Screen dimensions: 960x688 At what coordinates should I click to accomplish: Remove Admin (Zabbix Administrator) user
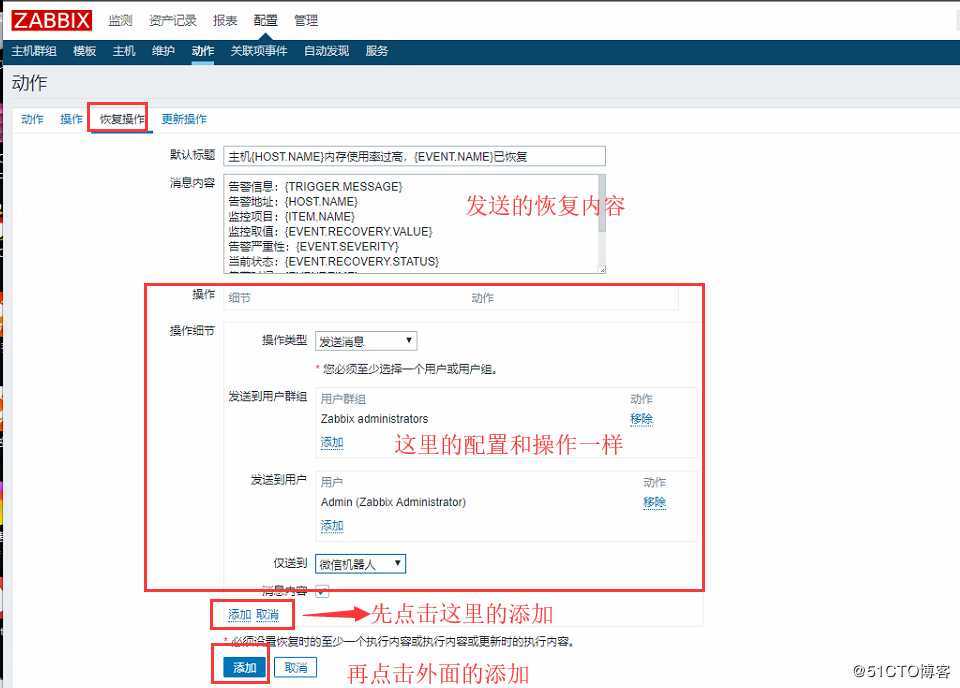(x=654, y=503)
